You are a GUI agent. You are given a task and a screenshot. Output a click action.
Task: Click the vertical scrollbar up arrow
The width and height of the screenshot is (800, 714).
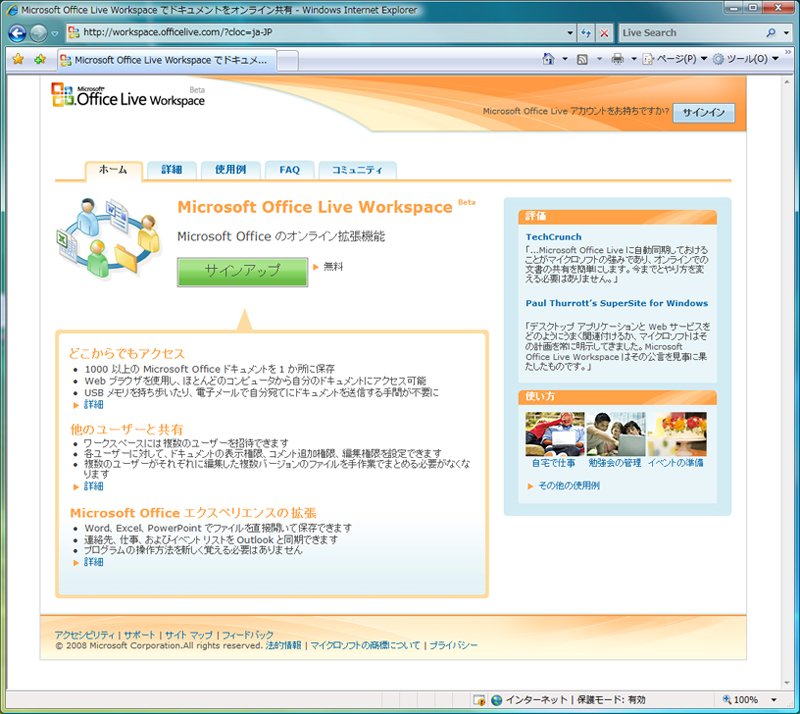click(786, 82)
